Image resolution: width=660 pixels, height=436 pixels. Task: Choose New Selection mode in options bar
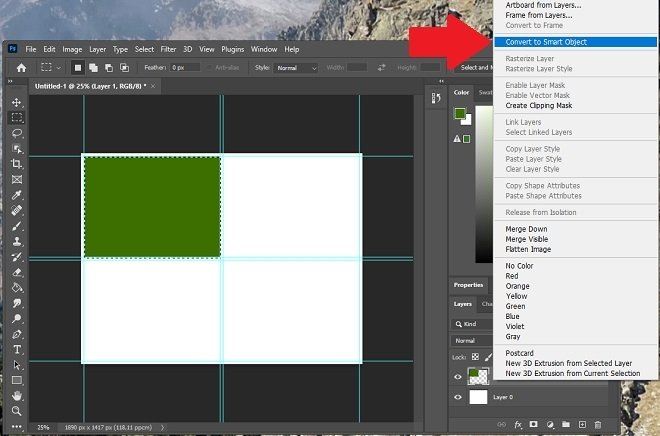(x=77, y=67)
